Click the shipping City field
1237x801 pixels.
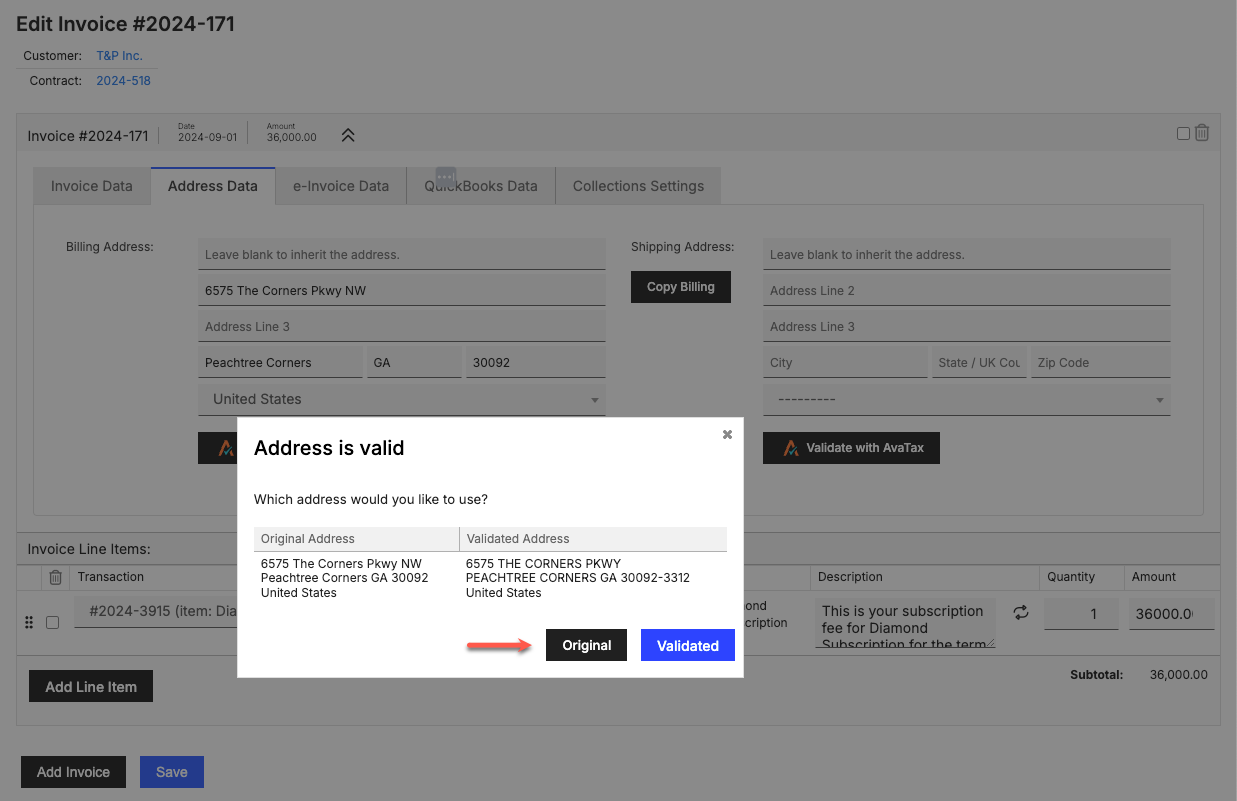coord(845,362)
